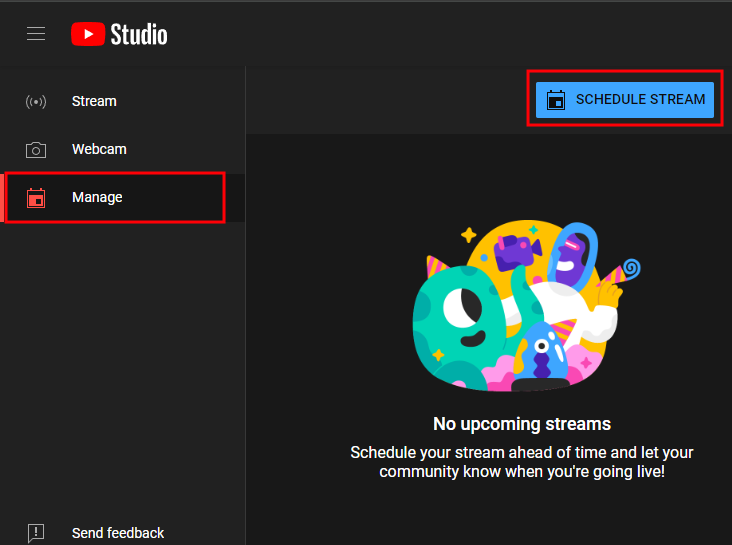Image resolution: width=732 pixels, height=545 pixels.
Task: Click the Studio wordmark in the header
Action: (139, 34)
